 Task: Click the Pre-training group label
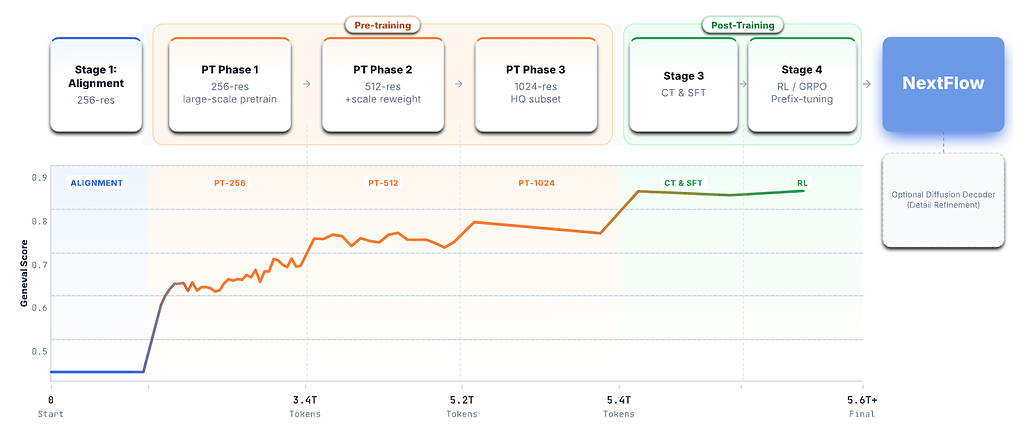point(383,24)
